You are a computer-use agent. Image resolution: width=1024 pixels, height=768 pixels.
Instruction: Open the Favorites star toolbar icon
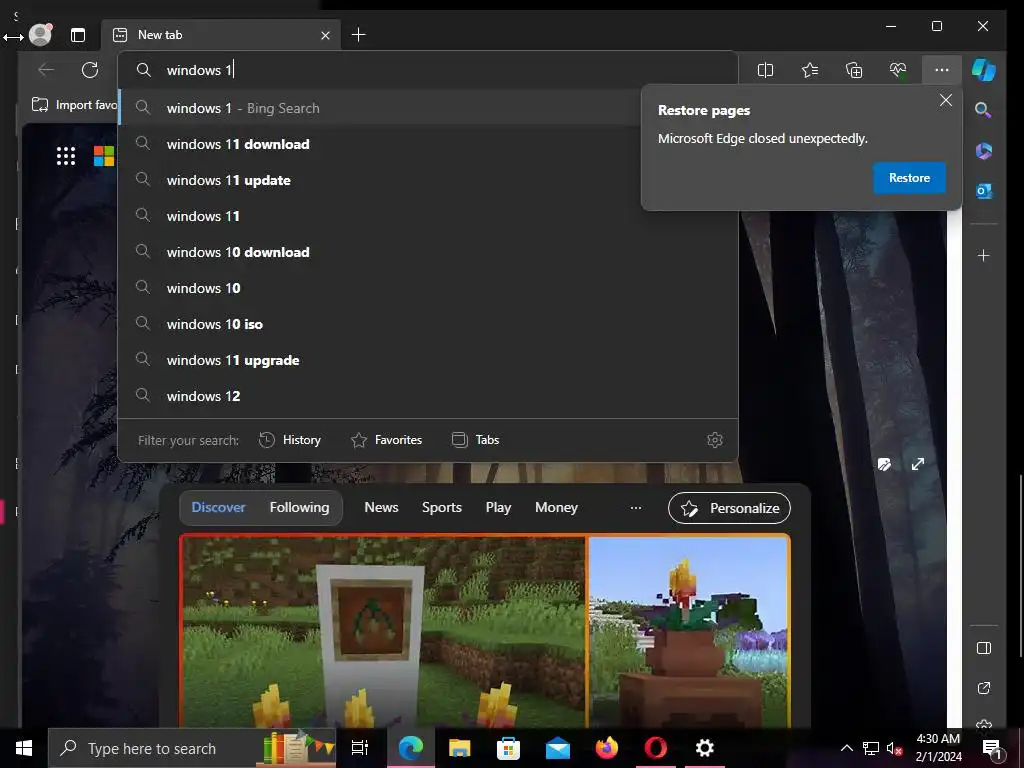pyautogui.click(x=810, y=70)
